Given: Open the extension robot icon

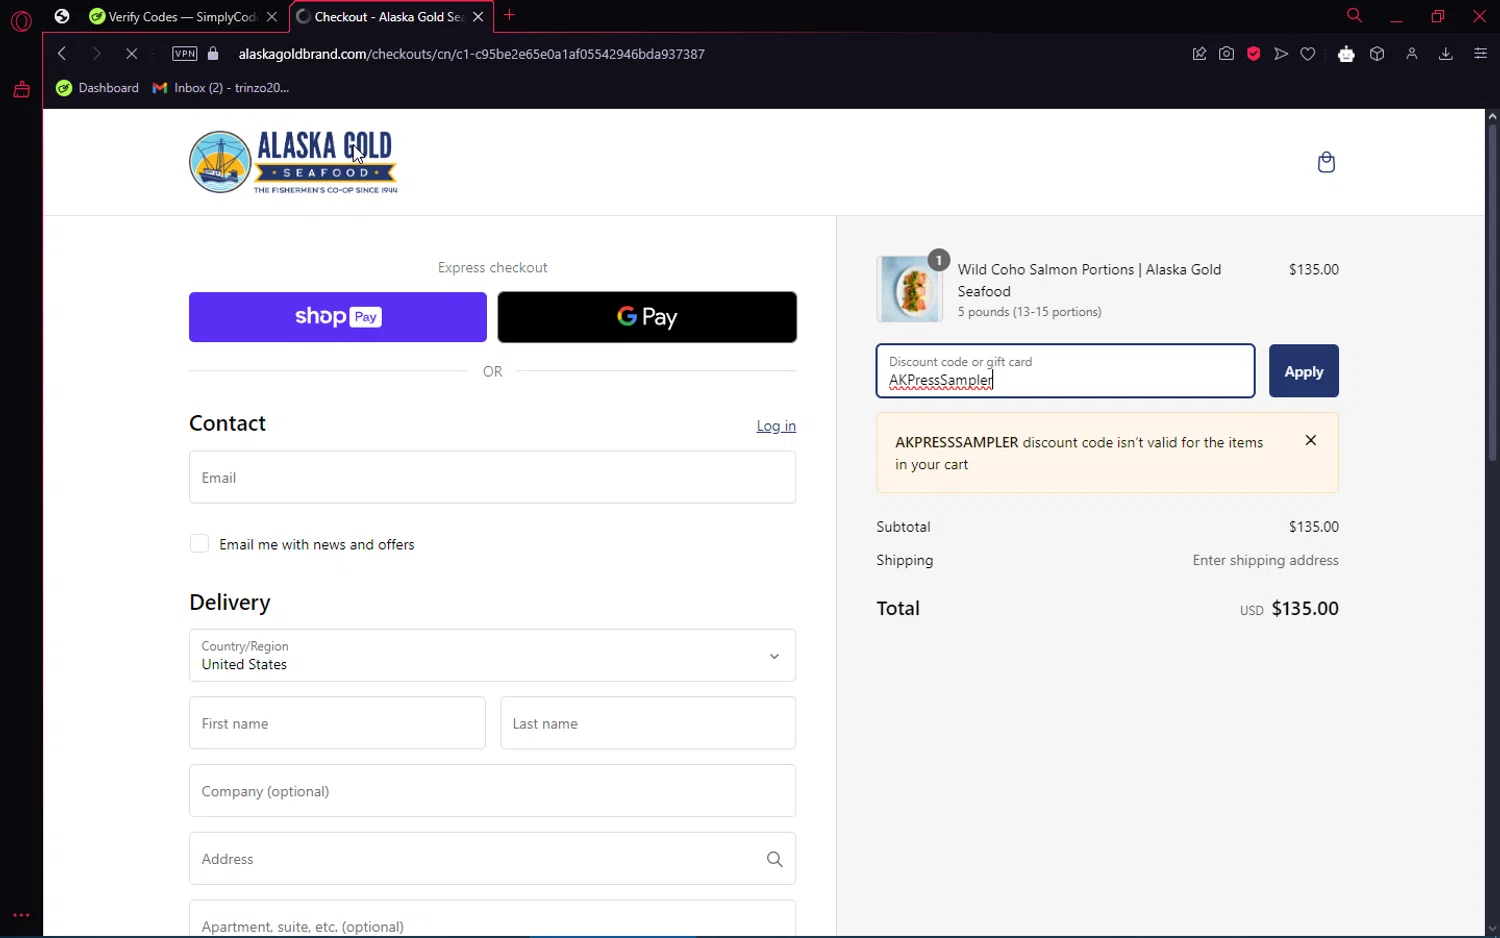Looking at the screenshot, I should pos(1346,54).
